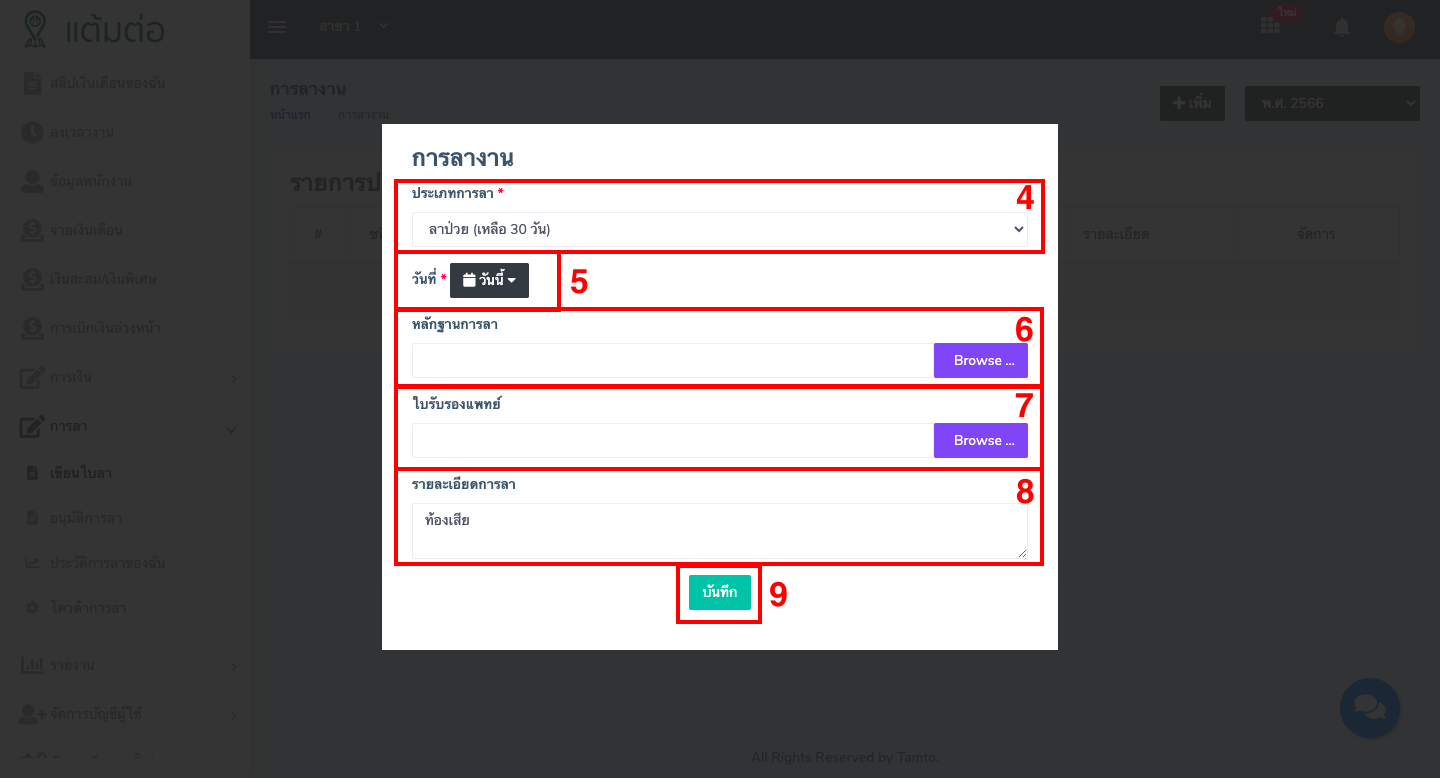The width and height of the screenshot is (1440, 778).
Task: Open the apps grid icon
Action: click(1270, 26)
